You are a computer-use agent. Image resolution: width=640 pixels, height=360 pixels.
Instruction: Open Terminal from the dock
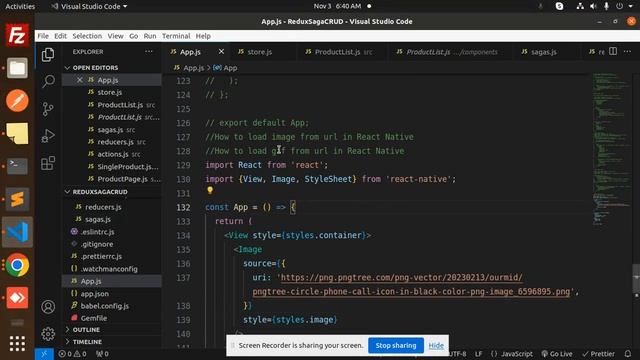click(17, 166)
